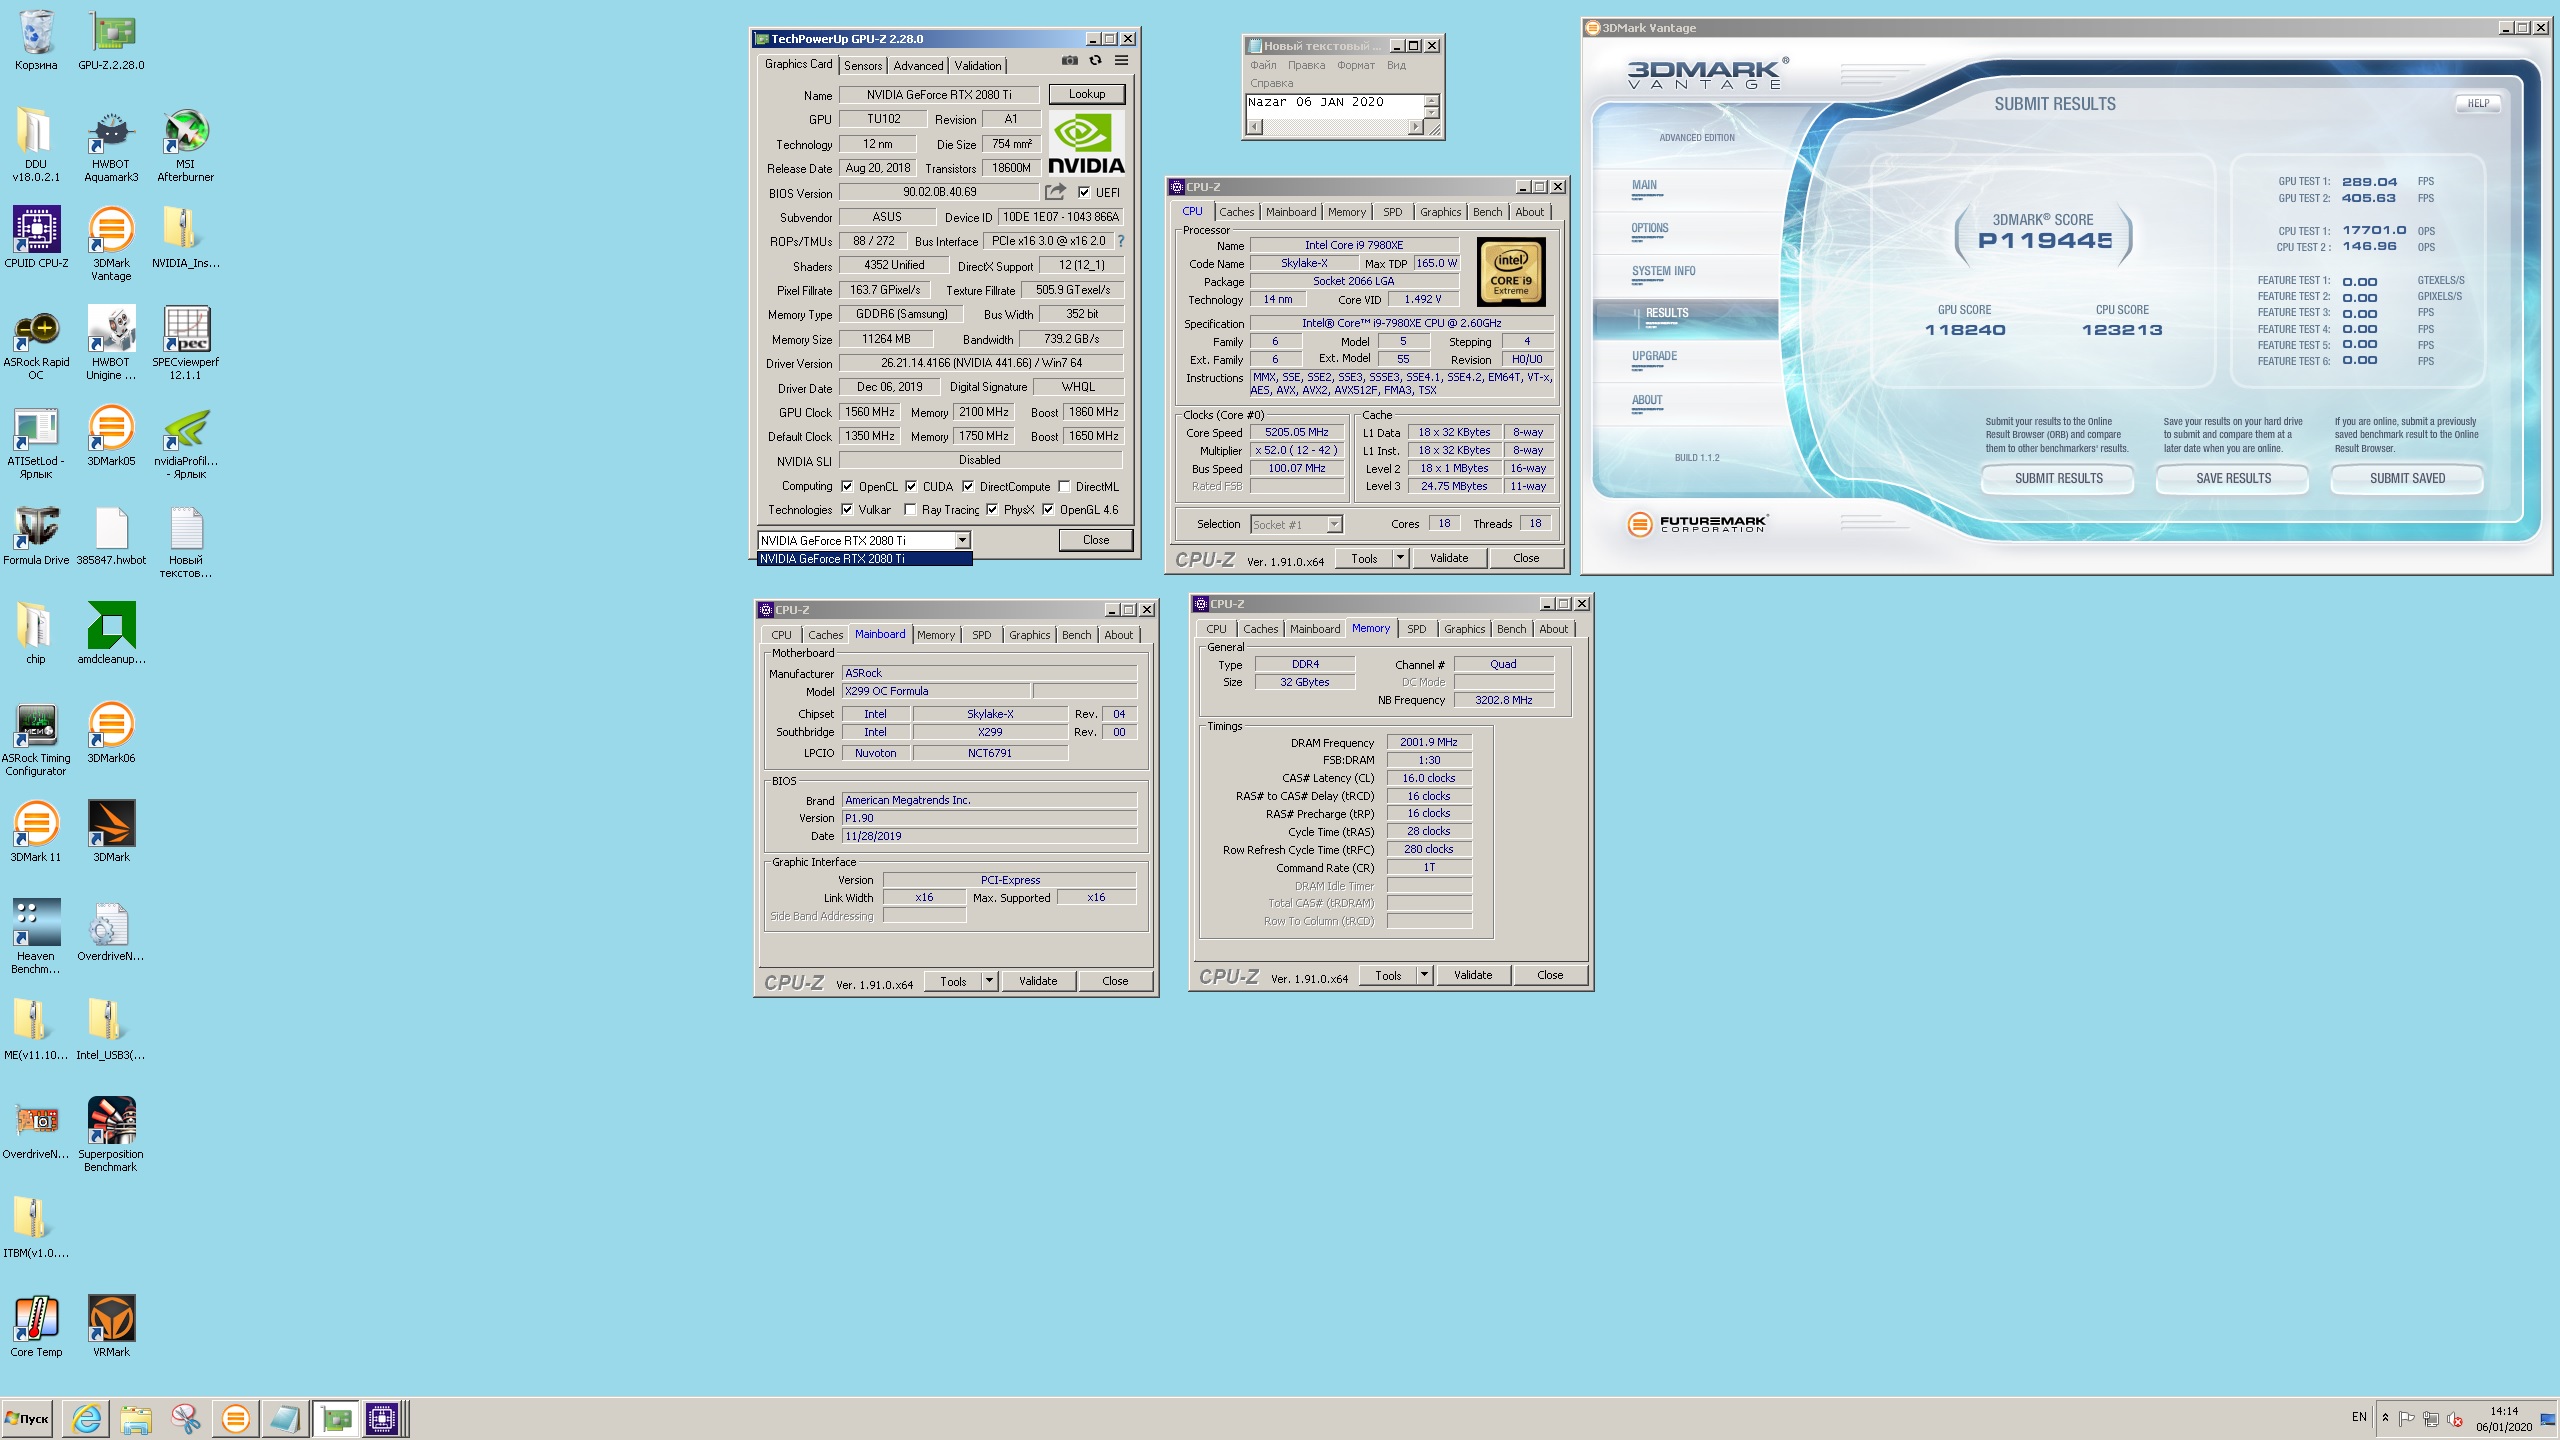Image resolution: width=2560 pixels, height=1440 pixels.
Task: Click SUBMIT RESULTS button in Vantage
Action: click(2058, 478)
